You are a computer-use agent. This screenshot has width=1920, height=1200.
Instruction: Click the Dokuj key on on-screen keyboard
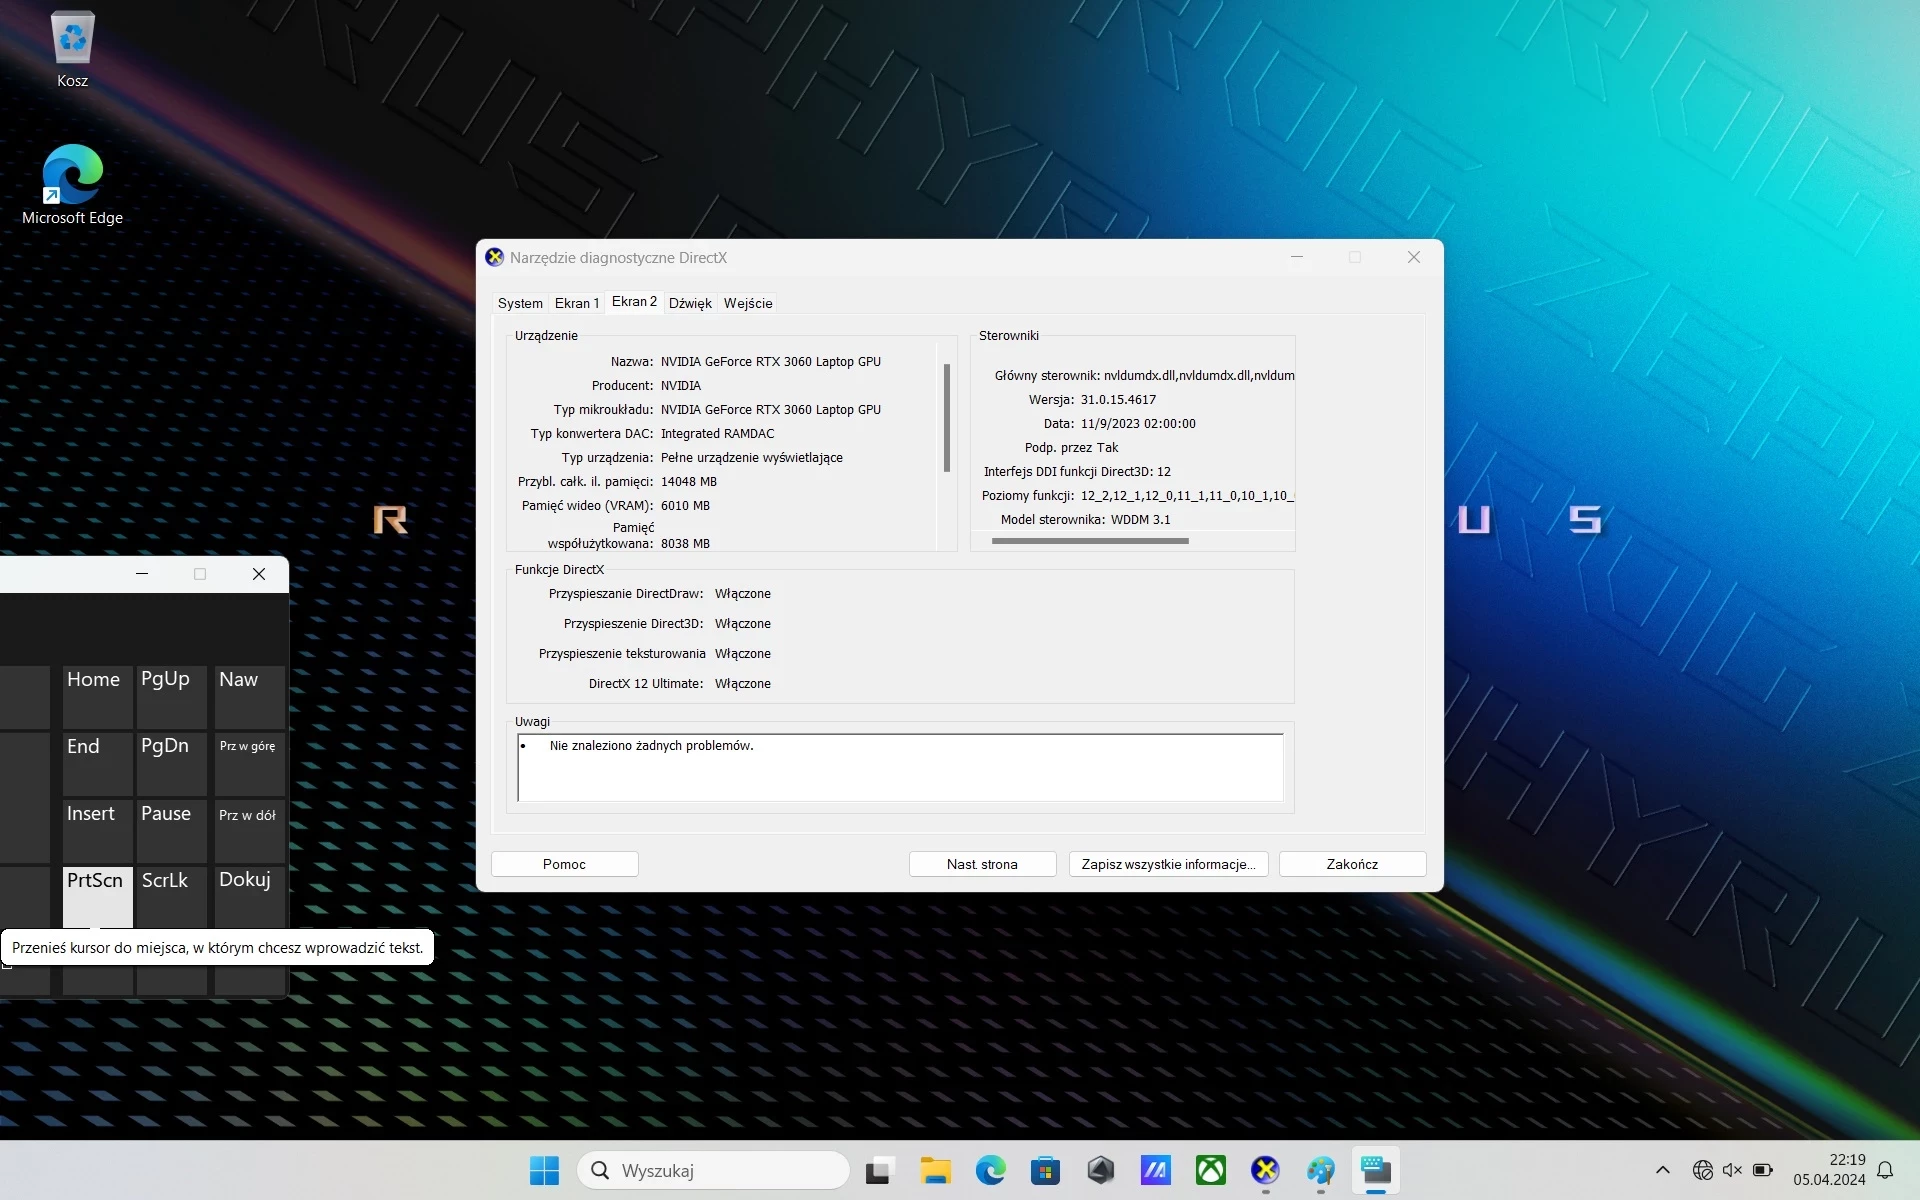click(x=250, y=897)
